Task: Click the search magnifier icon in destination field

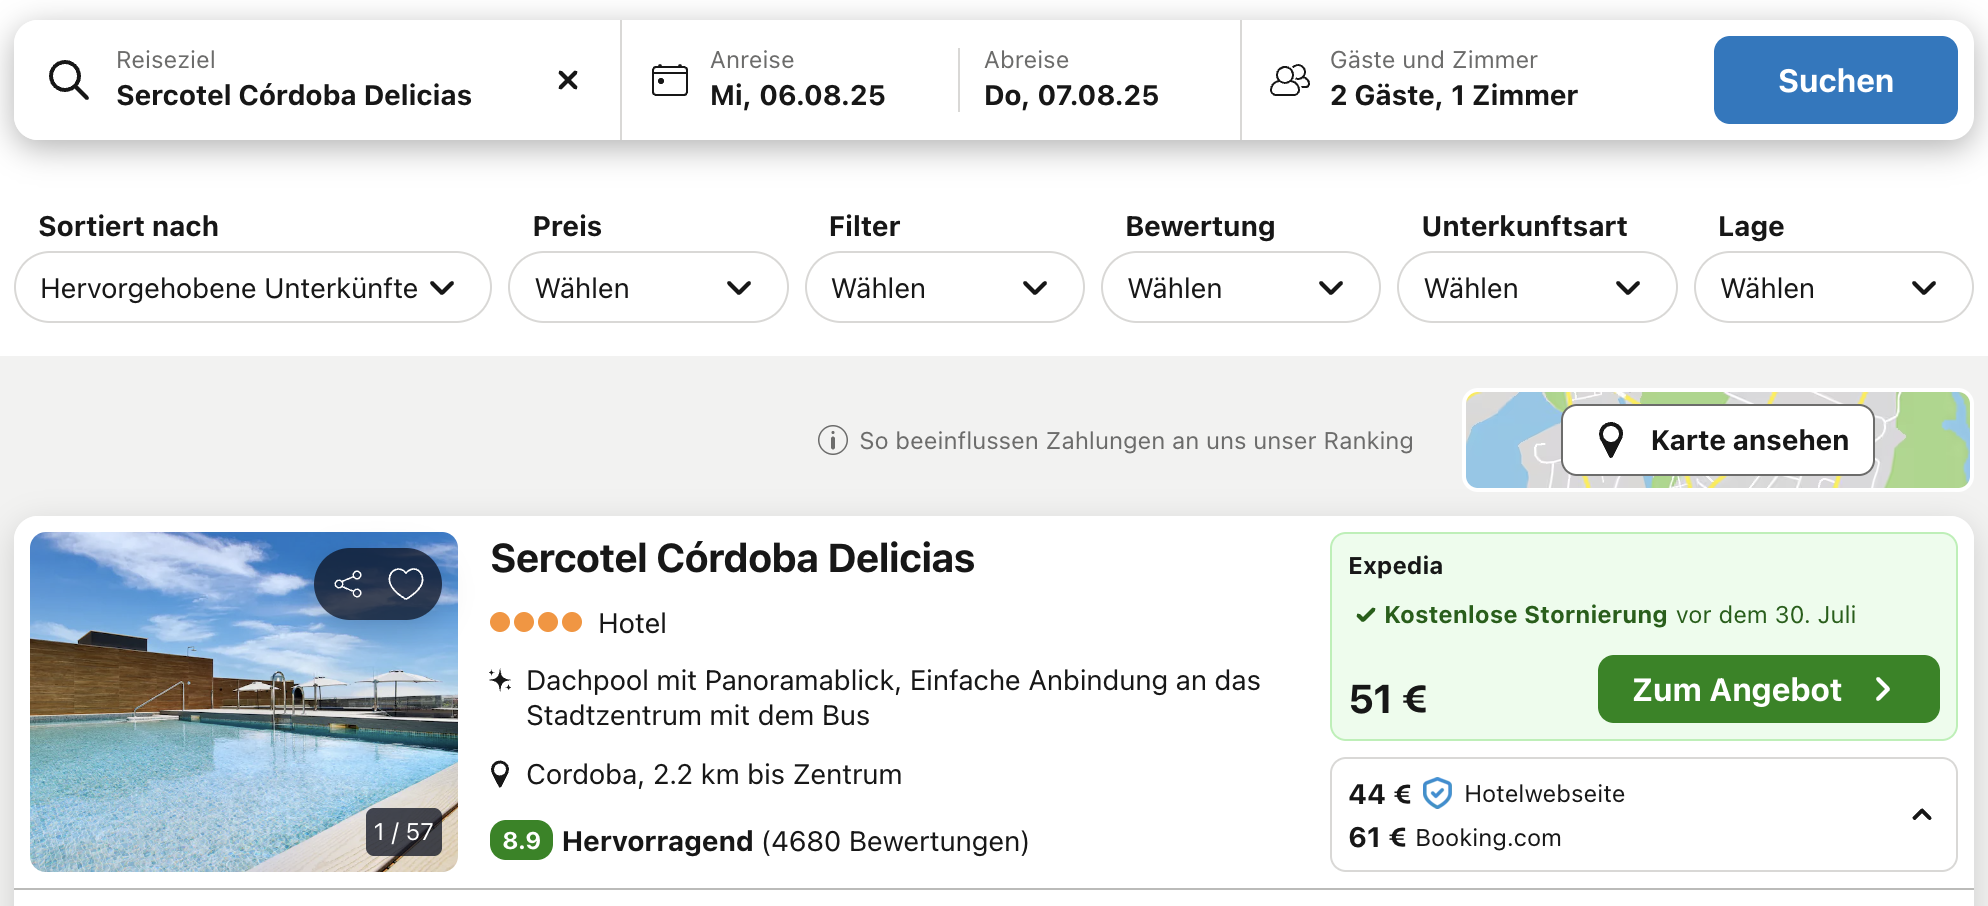Action: 69,80
